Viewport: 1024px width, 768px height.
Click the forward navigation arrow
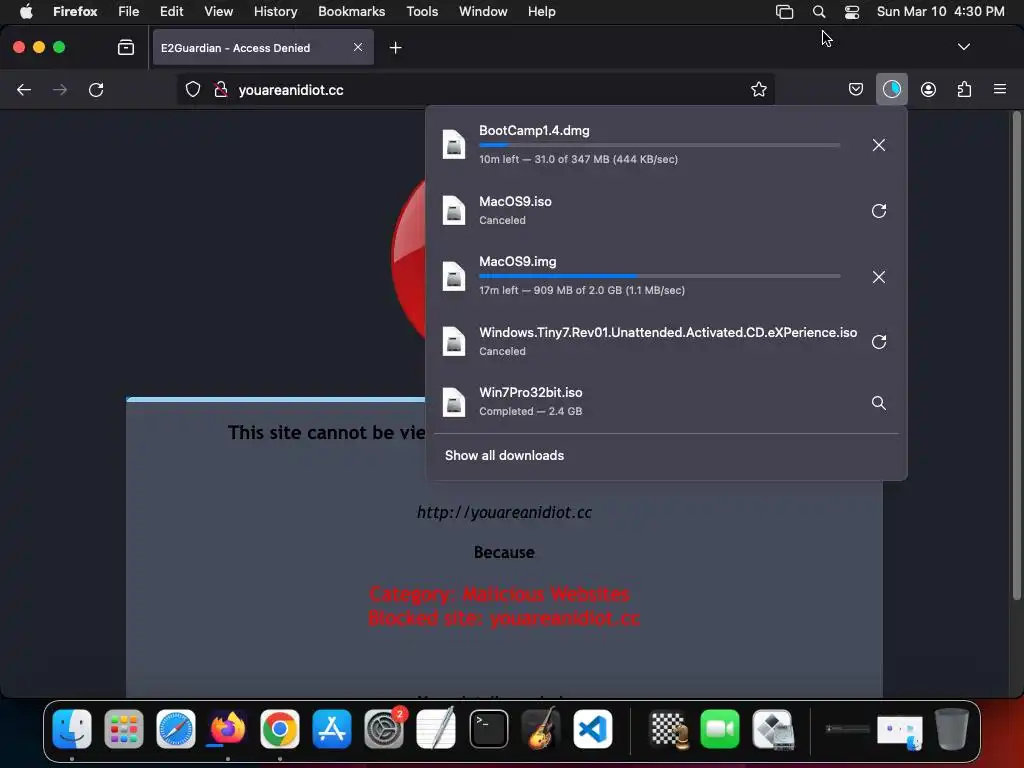60,89
